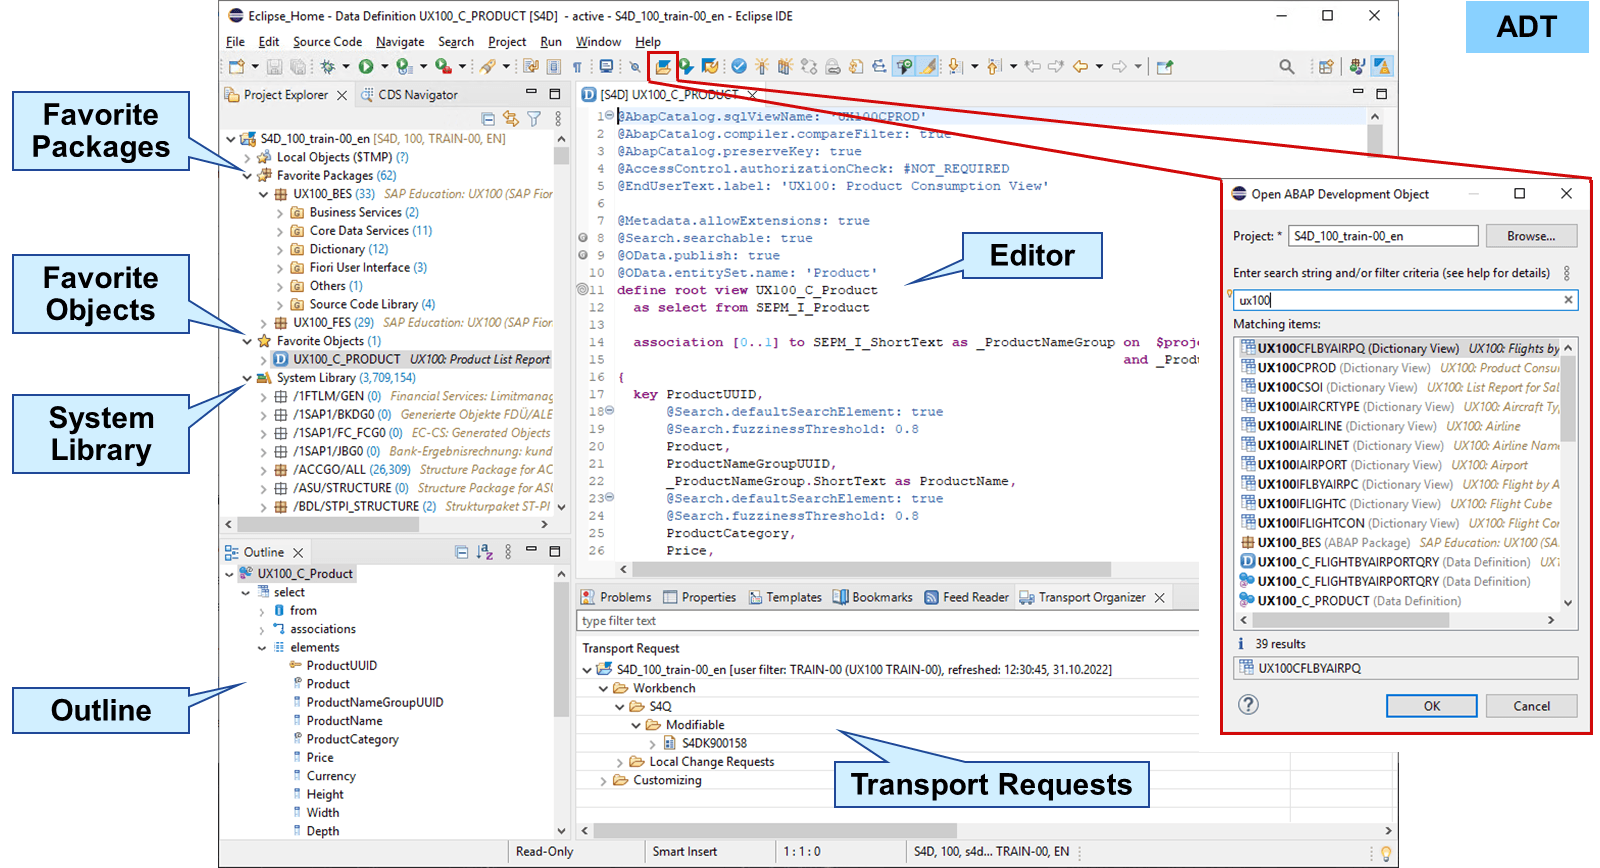Expand the Customizing folder
Image resolution: width=1600 pixels, height=868 pixels.
(603, 781)
